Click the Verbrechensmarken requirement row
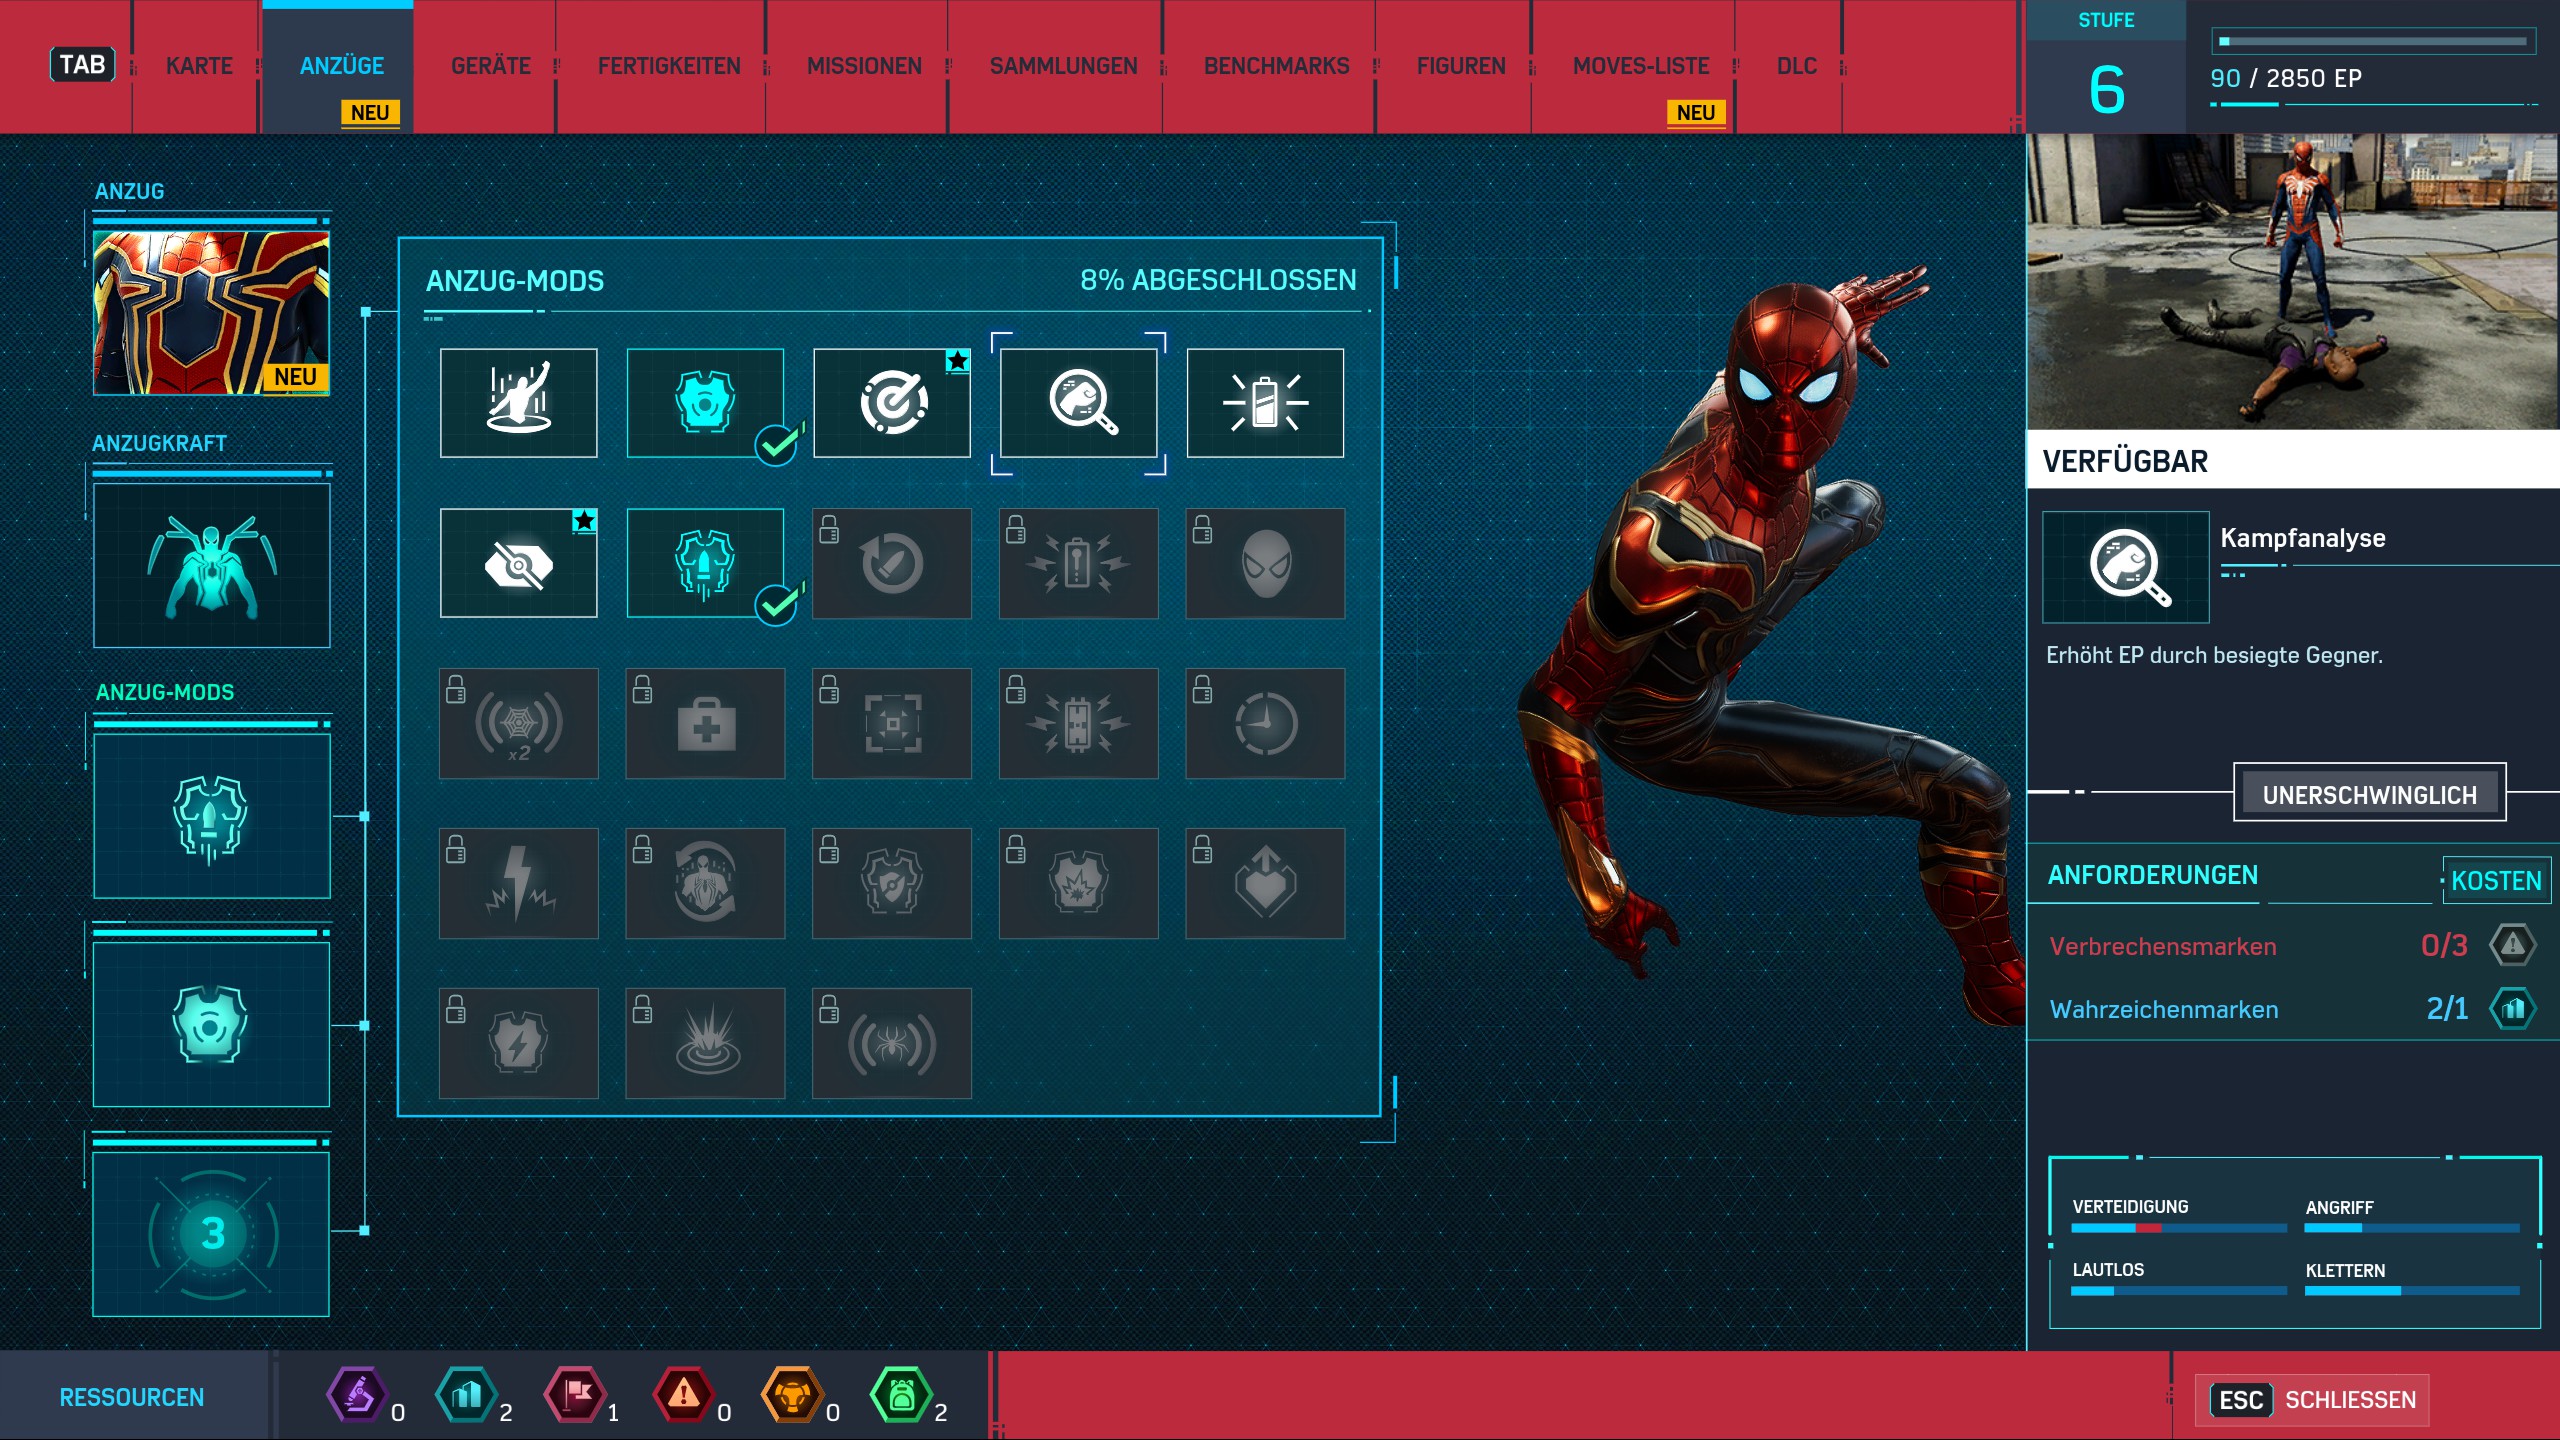The width and height of the screenshot is (2560, 1440). coord(2291,946)
